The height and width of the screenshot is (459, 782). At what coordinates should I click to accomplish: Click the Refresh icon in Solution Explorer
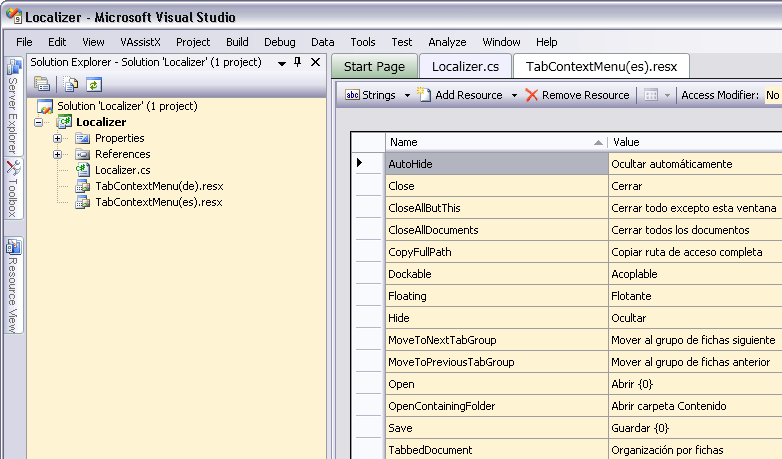click(93, 84)
